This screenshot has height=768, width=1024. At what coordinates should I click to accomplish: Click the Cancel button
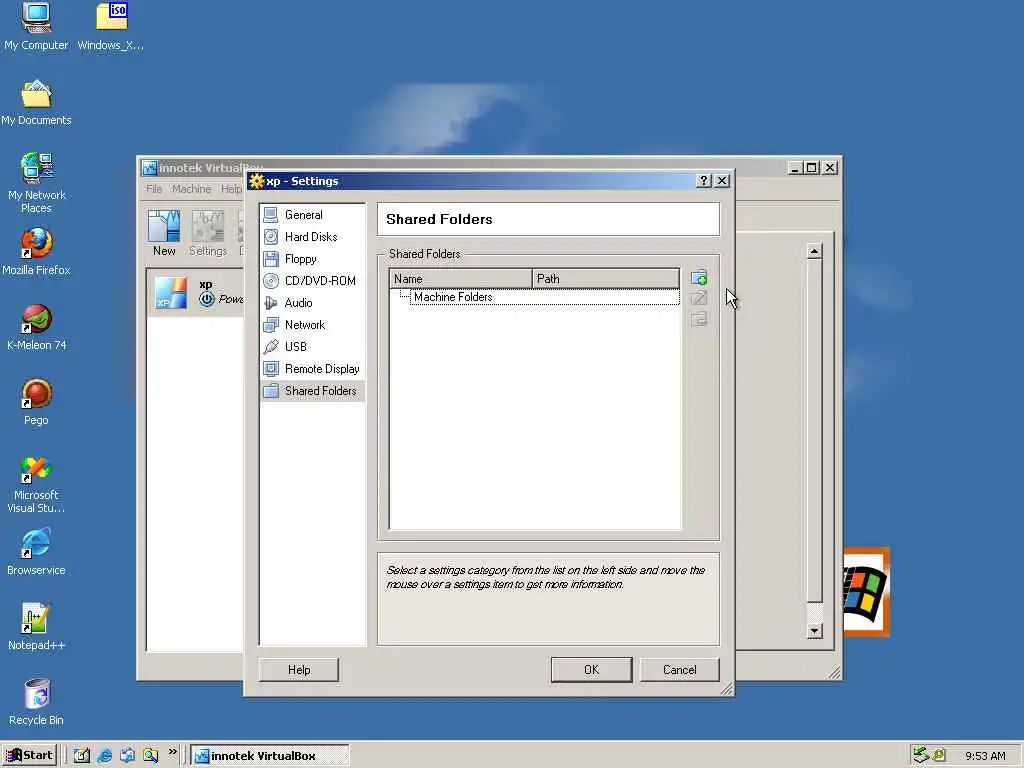coord(680,670)
